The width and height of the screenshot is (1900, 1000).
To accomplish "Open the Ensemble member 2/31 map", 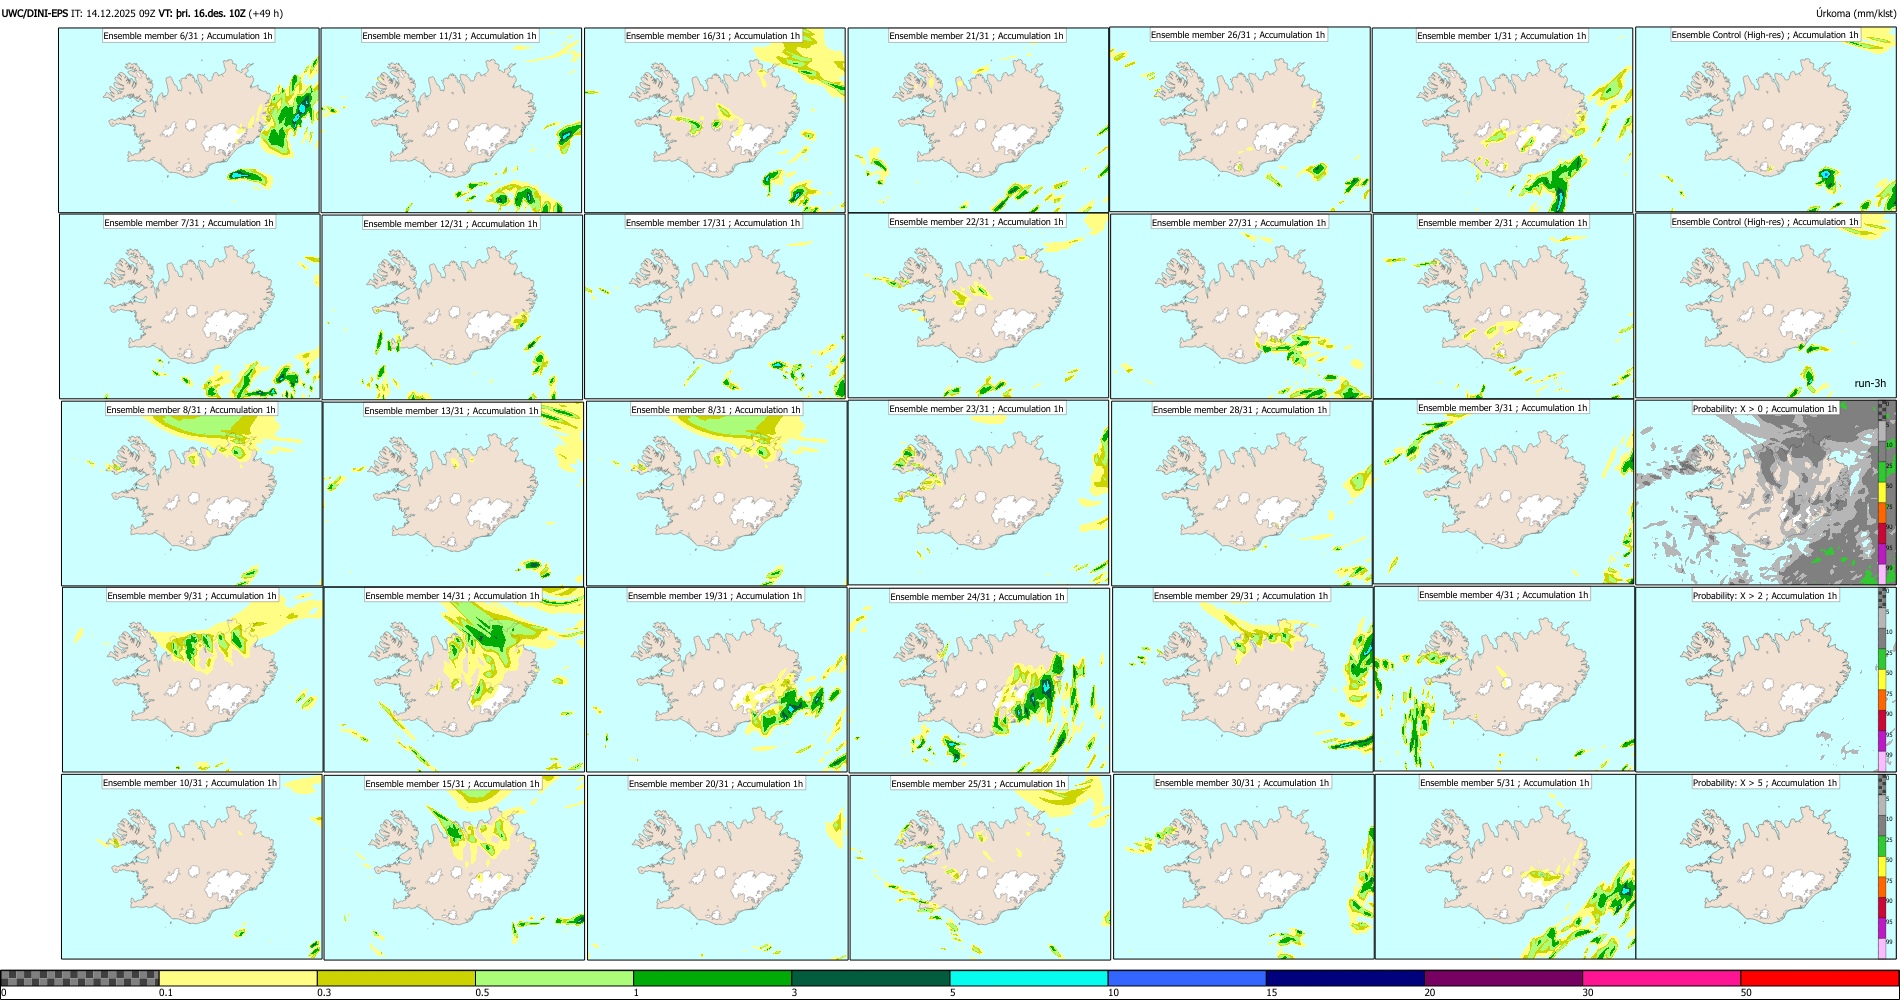I will (1504, 307).
